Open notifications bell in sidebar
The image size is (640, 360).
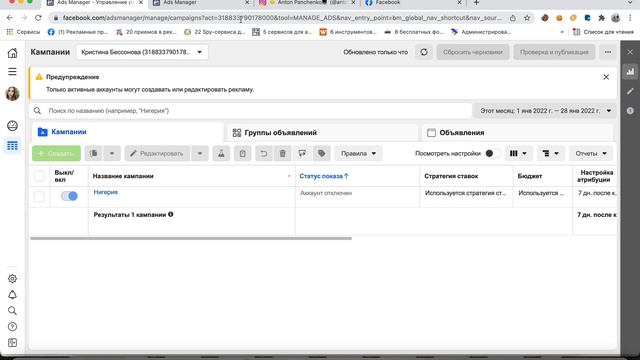point(13,295)
